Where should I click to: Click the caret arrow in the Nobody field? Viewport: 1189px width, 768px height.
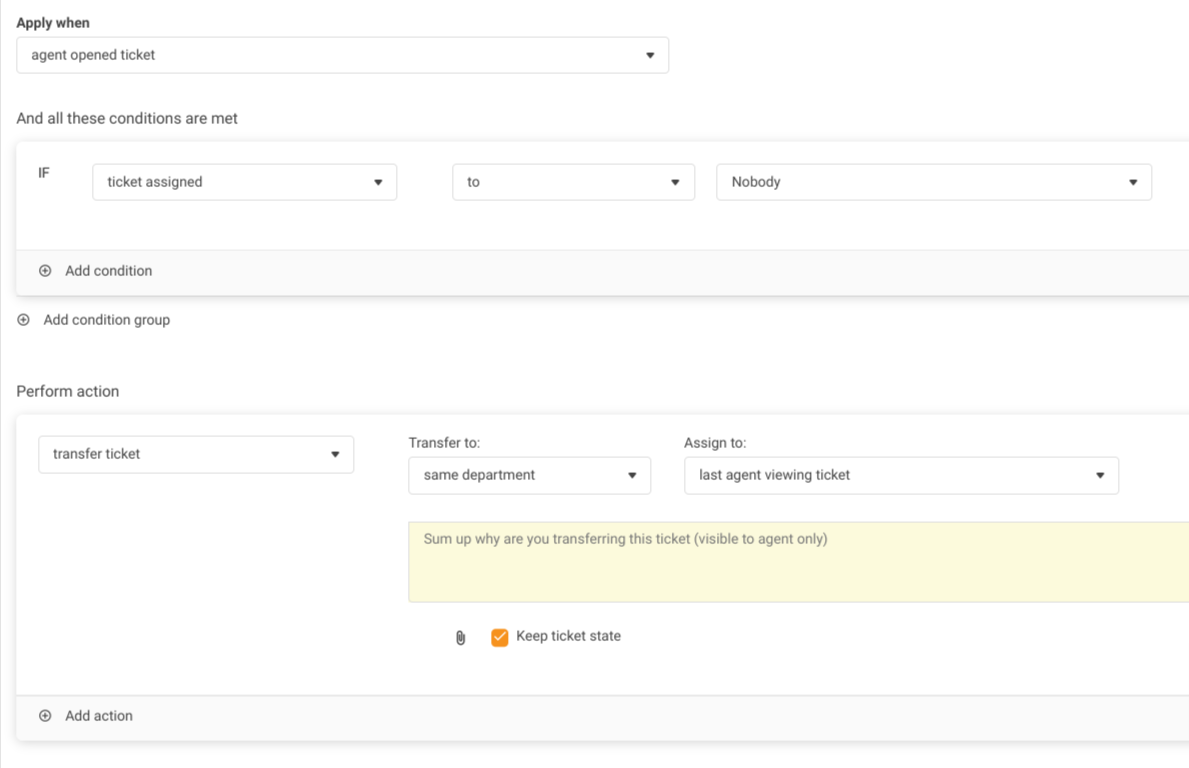point(1133,182)
